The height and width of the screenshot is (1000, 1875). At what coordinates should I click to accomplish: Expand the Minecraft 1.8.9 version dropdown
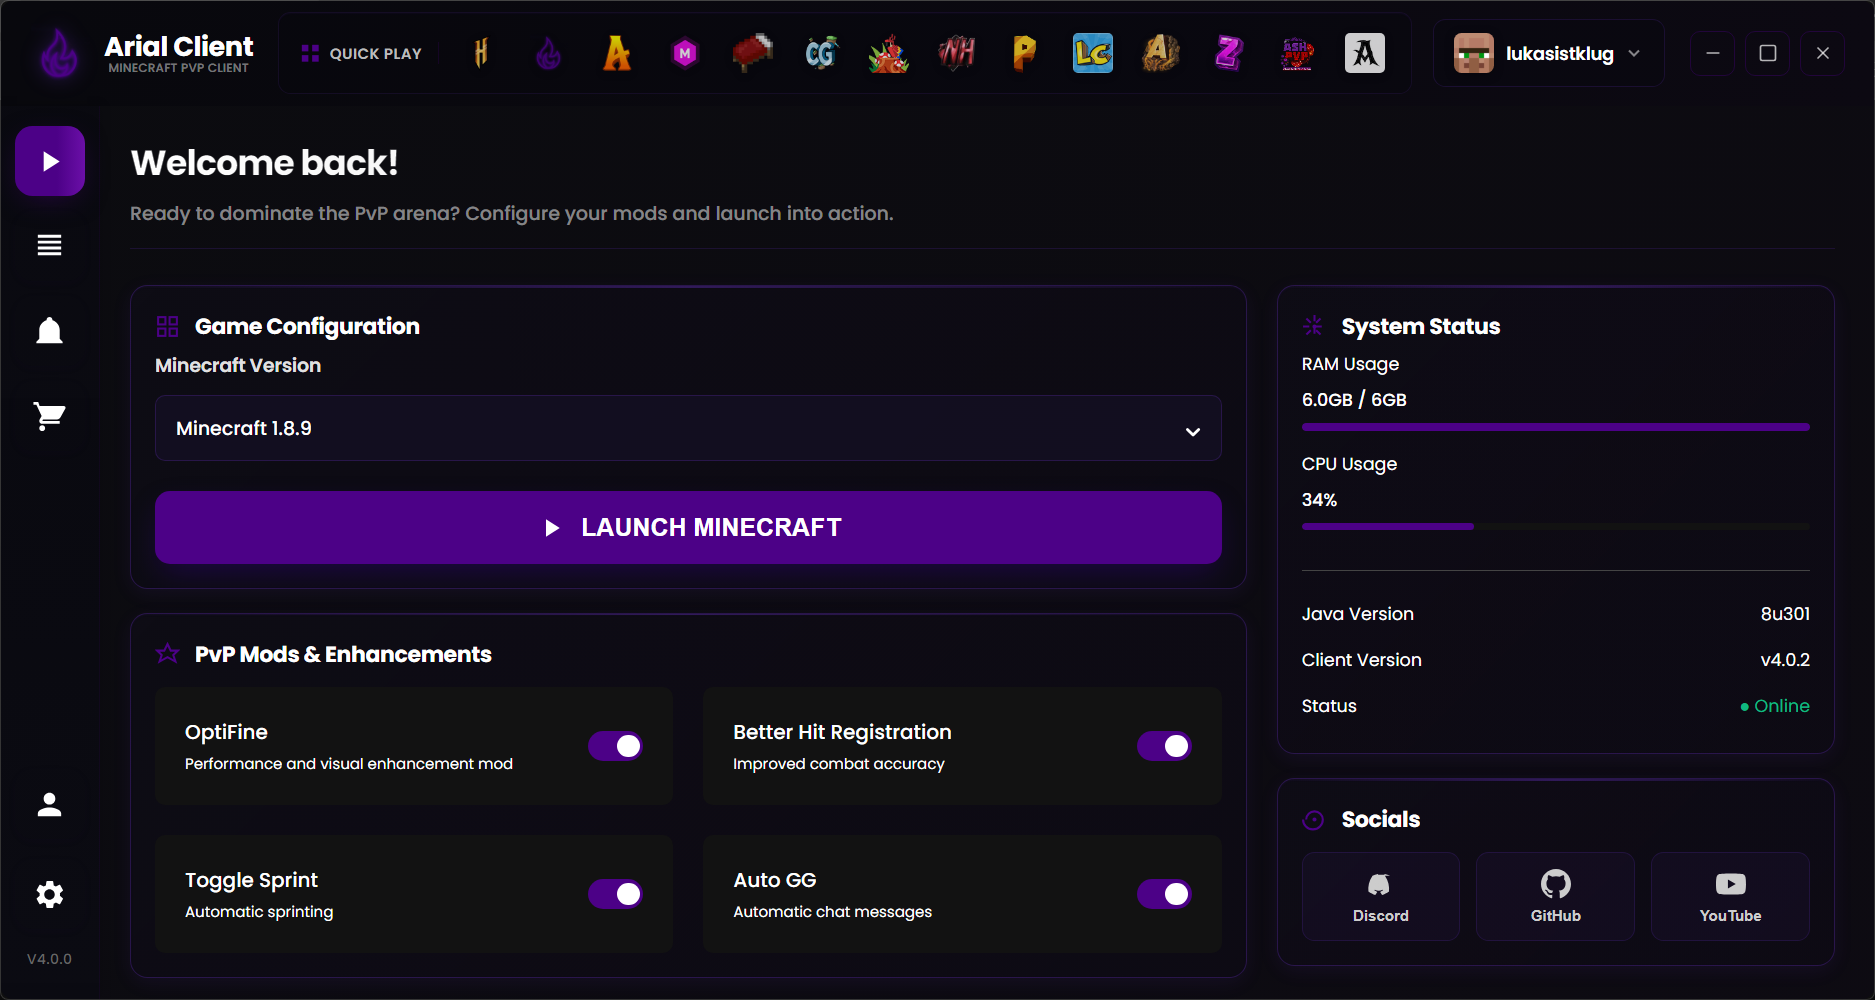coord(688,428)
